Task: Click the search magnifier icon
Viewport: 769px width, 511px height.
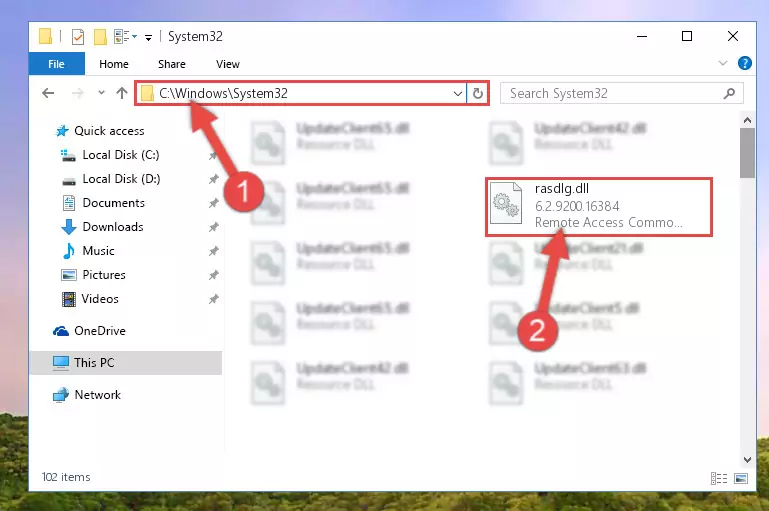Action: [729, 93]
